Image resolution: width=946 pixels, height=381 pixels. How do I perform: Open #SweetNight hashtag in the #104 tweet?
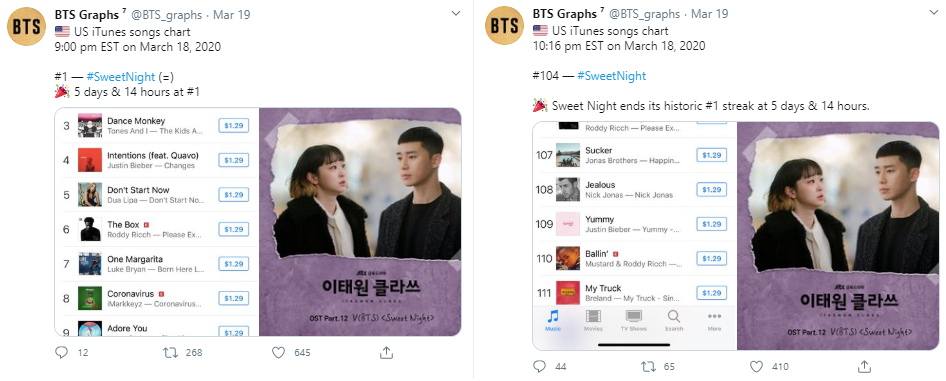click(611, 76)
